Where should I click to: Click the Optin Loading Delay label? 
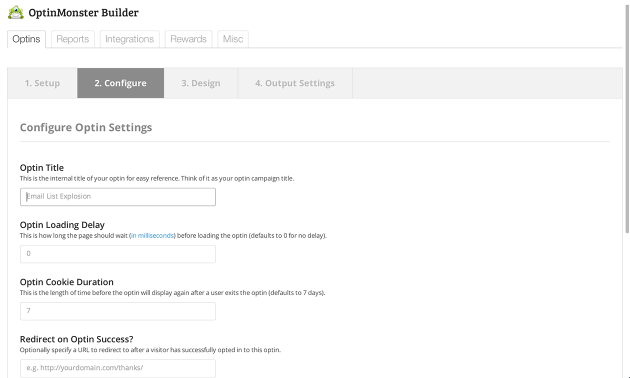(62, 225)
